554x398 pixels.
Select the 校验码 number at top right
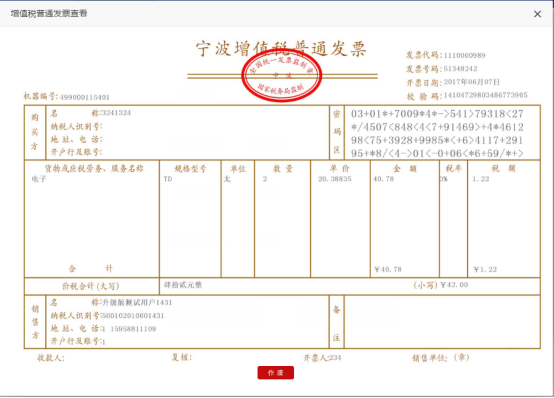click(x=485, y=95)
